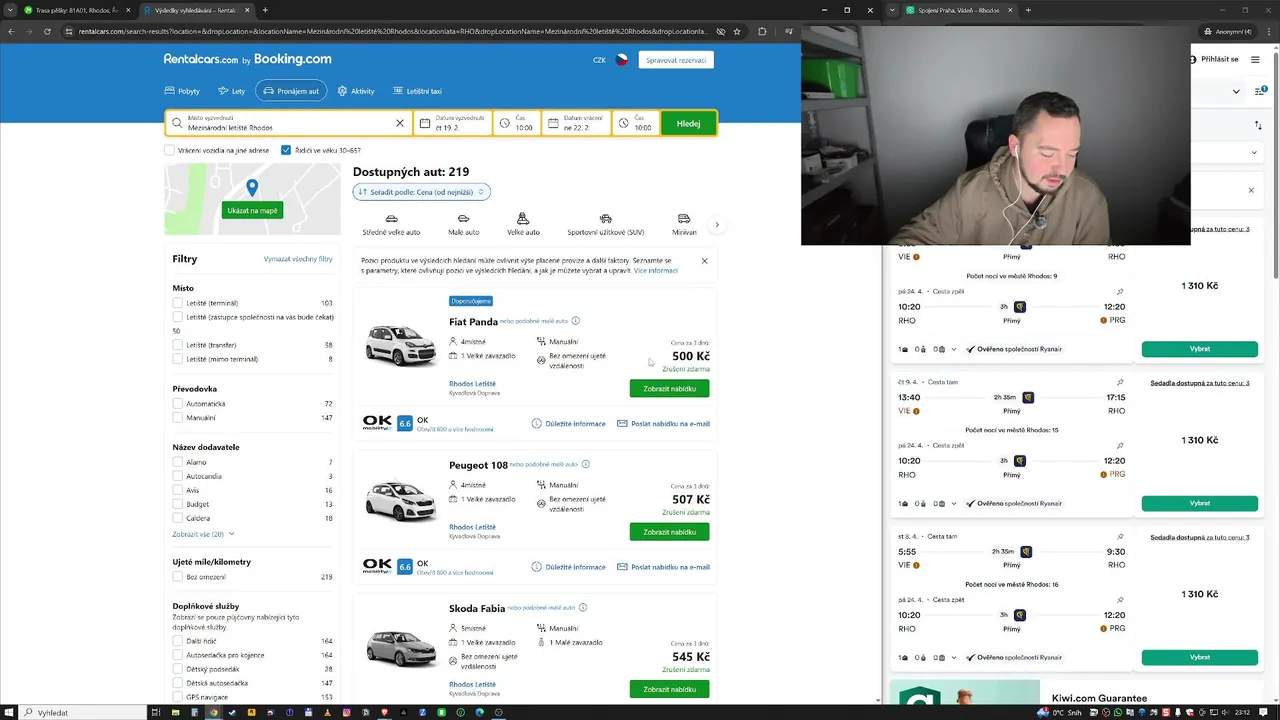The height and width of the screenshot is (720, 1280).
Task: Clear the pickup location with the X icon
Action: 400,123
